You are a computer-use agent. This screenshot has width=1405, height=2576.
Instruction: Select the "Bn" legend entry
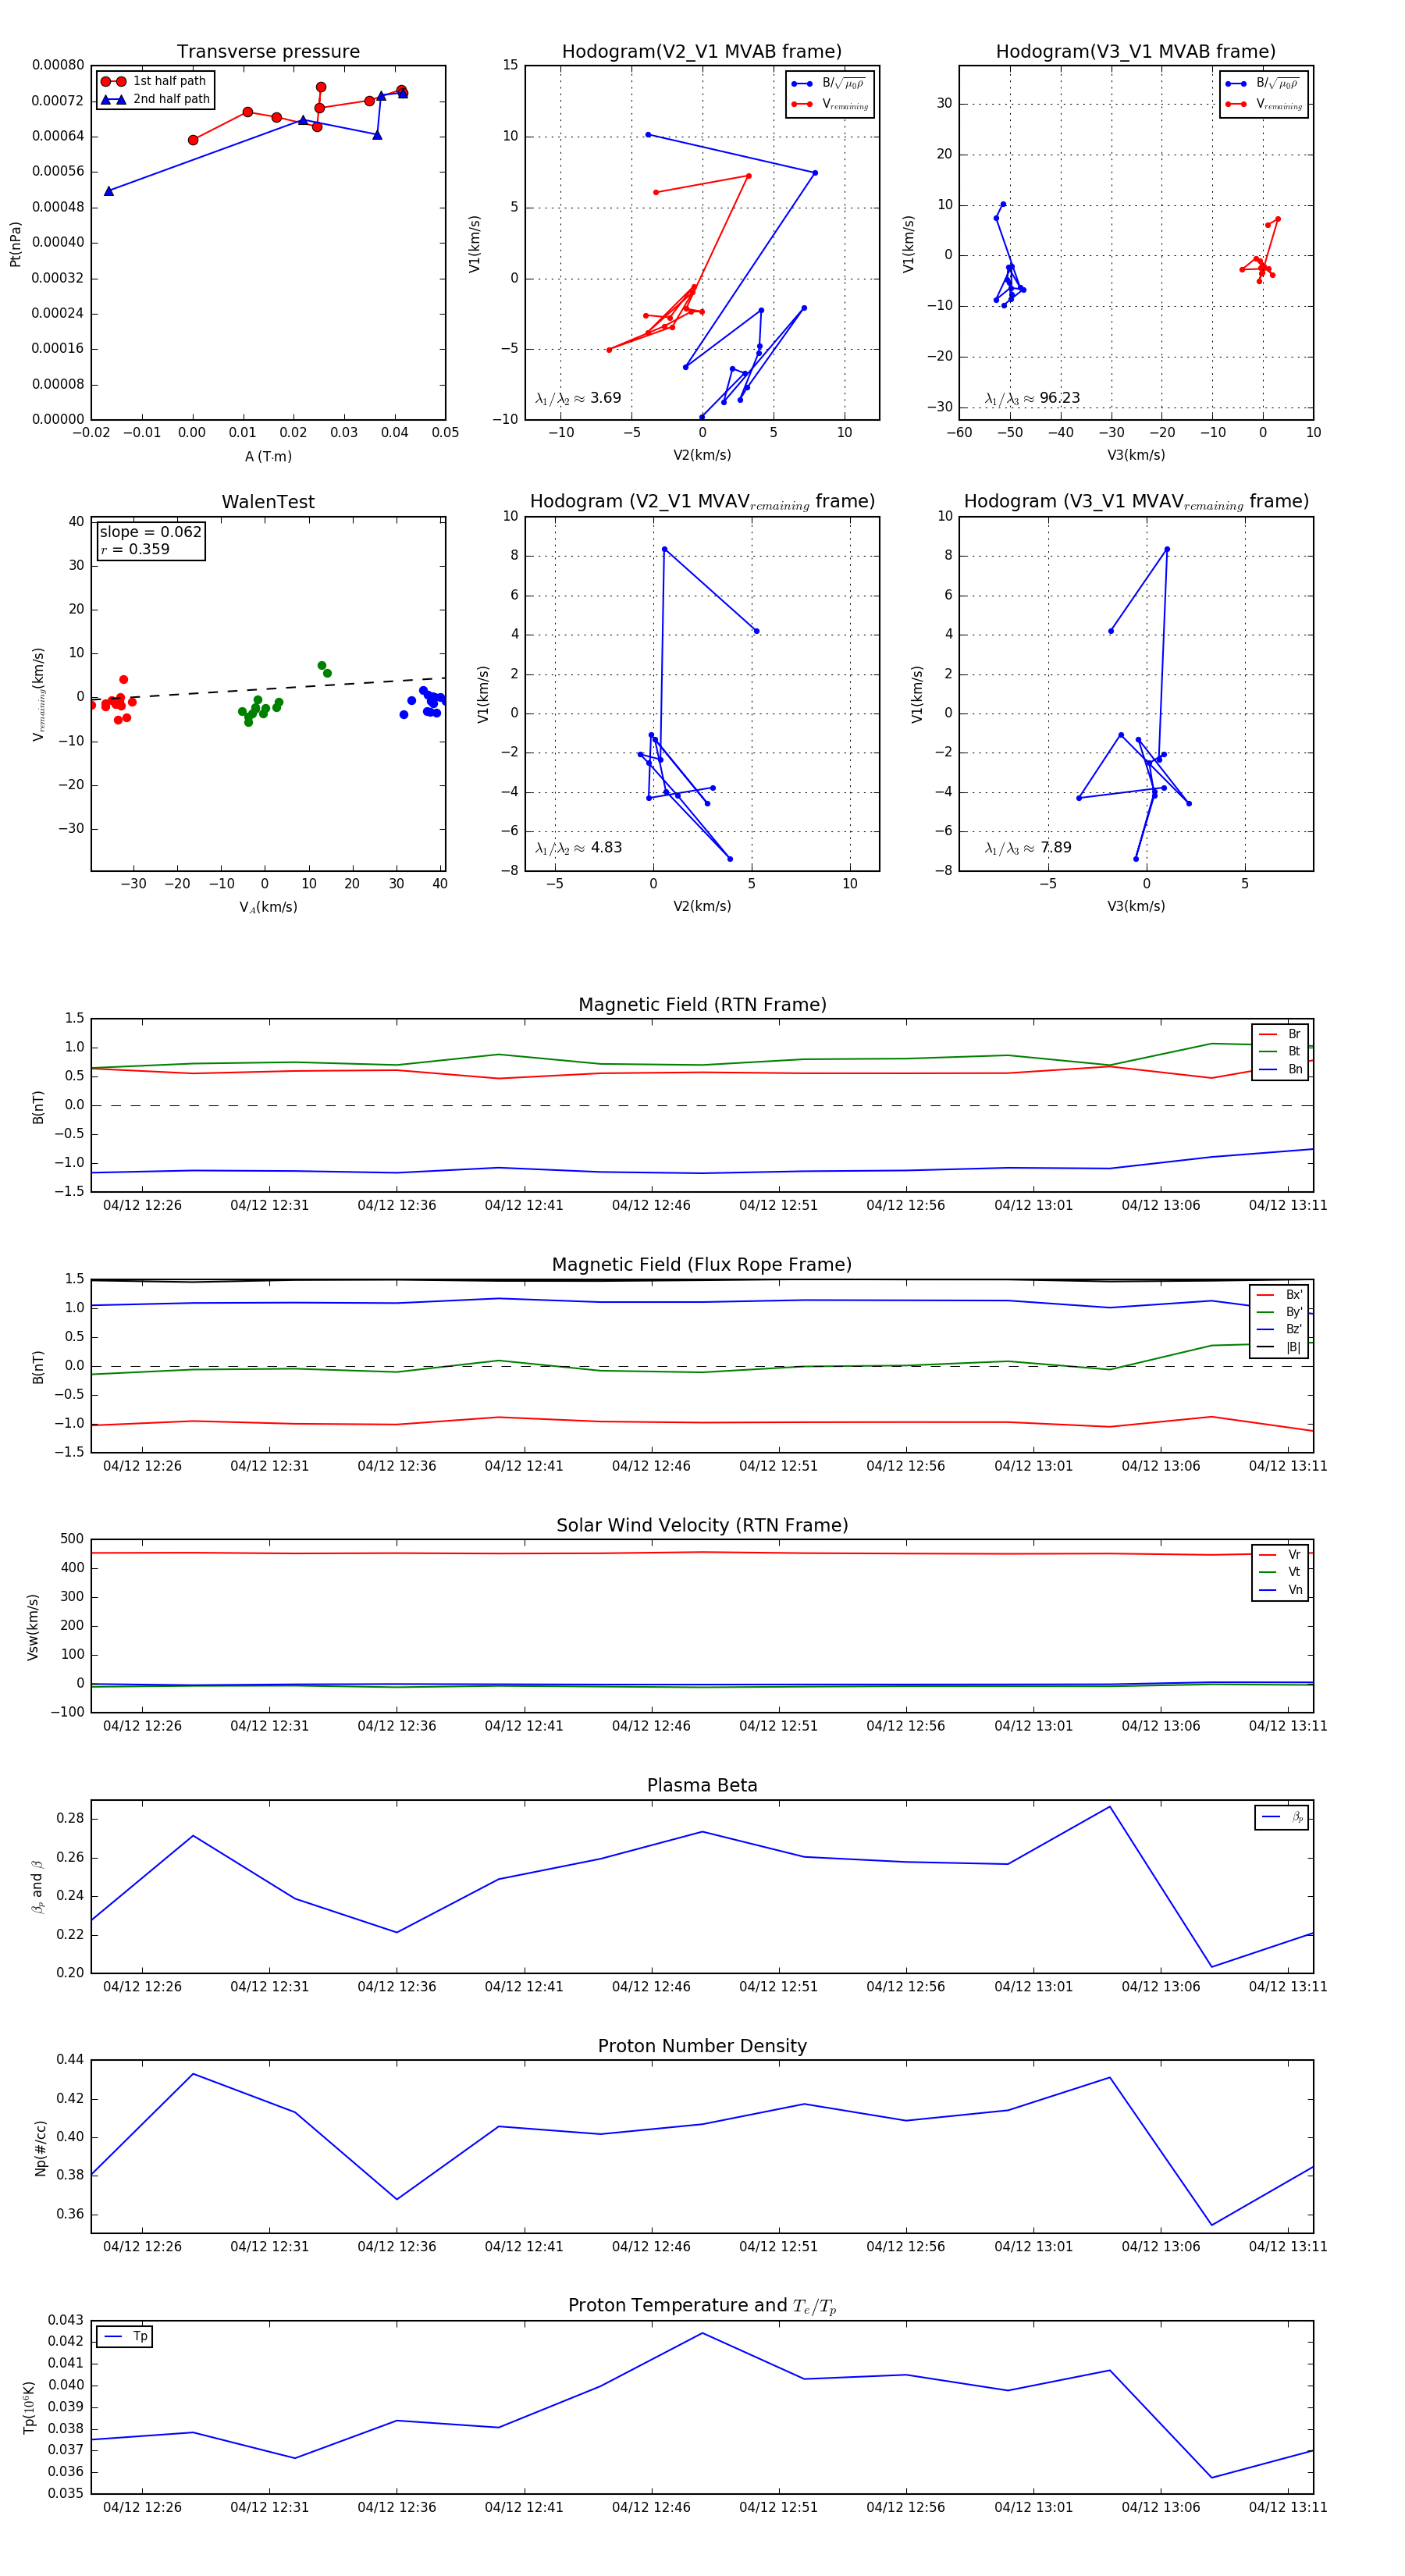[x=1280, y=1069]
